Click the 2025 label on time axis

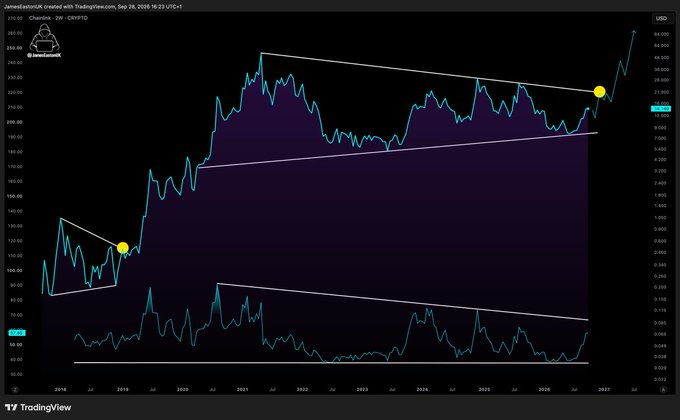(x=484, y=390)
